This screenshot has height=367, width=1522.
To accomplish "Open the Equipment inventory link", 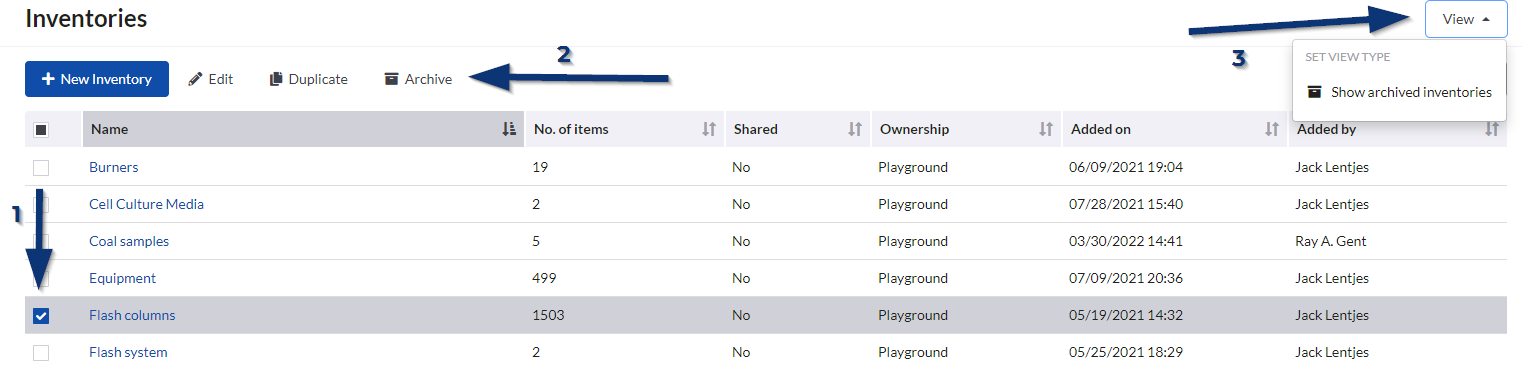I will pos(122,278).
